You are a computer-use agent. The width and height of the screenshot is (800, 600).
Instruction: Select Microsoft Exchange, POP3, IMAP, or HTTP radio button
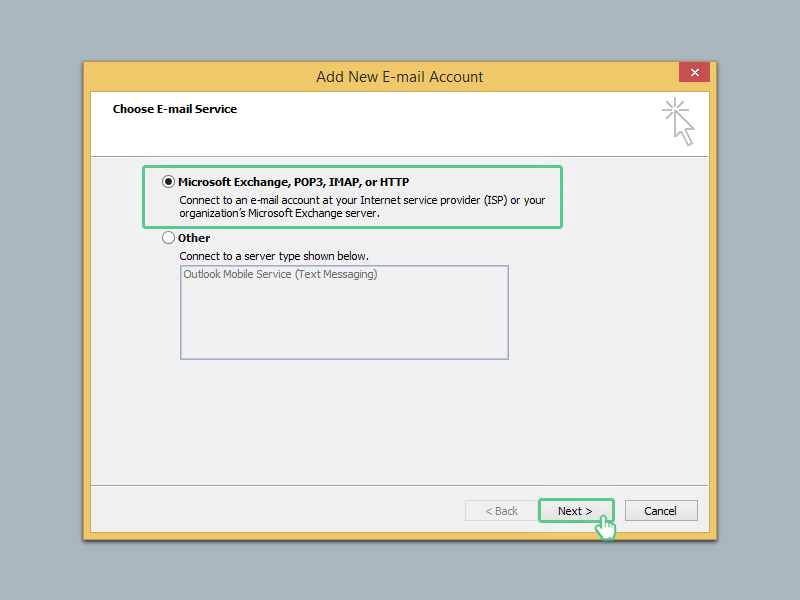pos(168,182)
